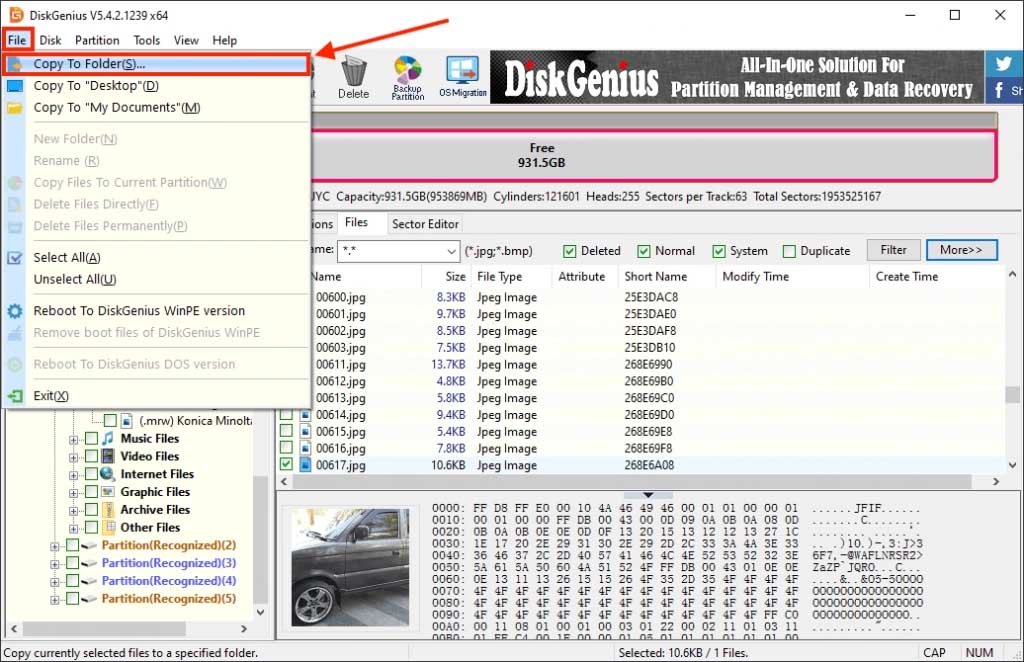This screenshot has width=1024, height=662.
Task: Click the Facebook share icon
Action: 999,90
